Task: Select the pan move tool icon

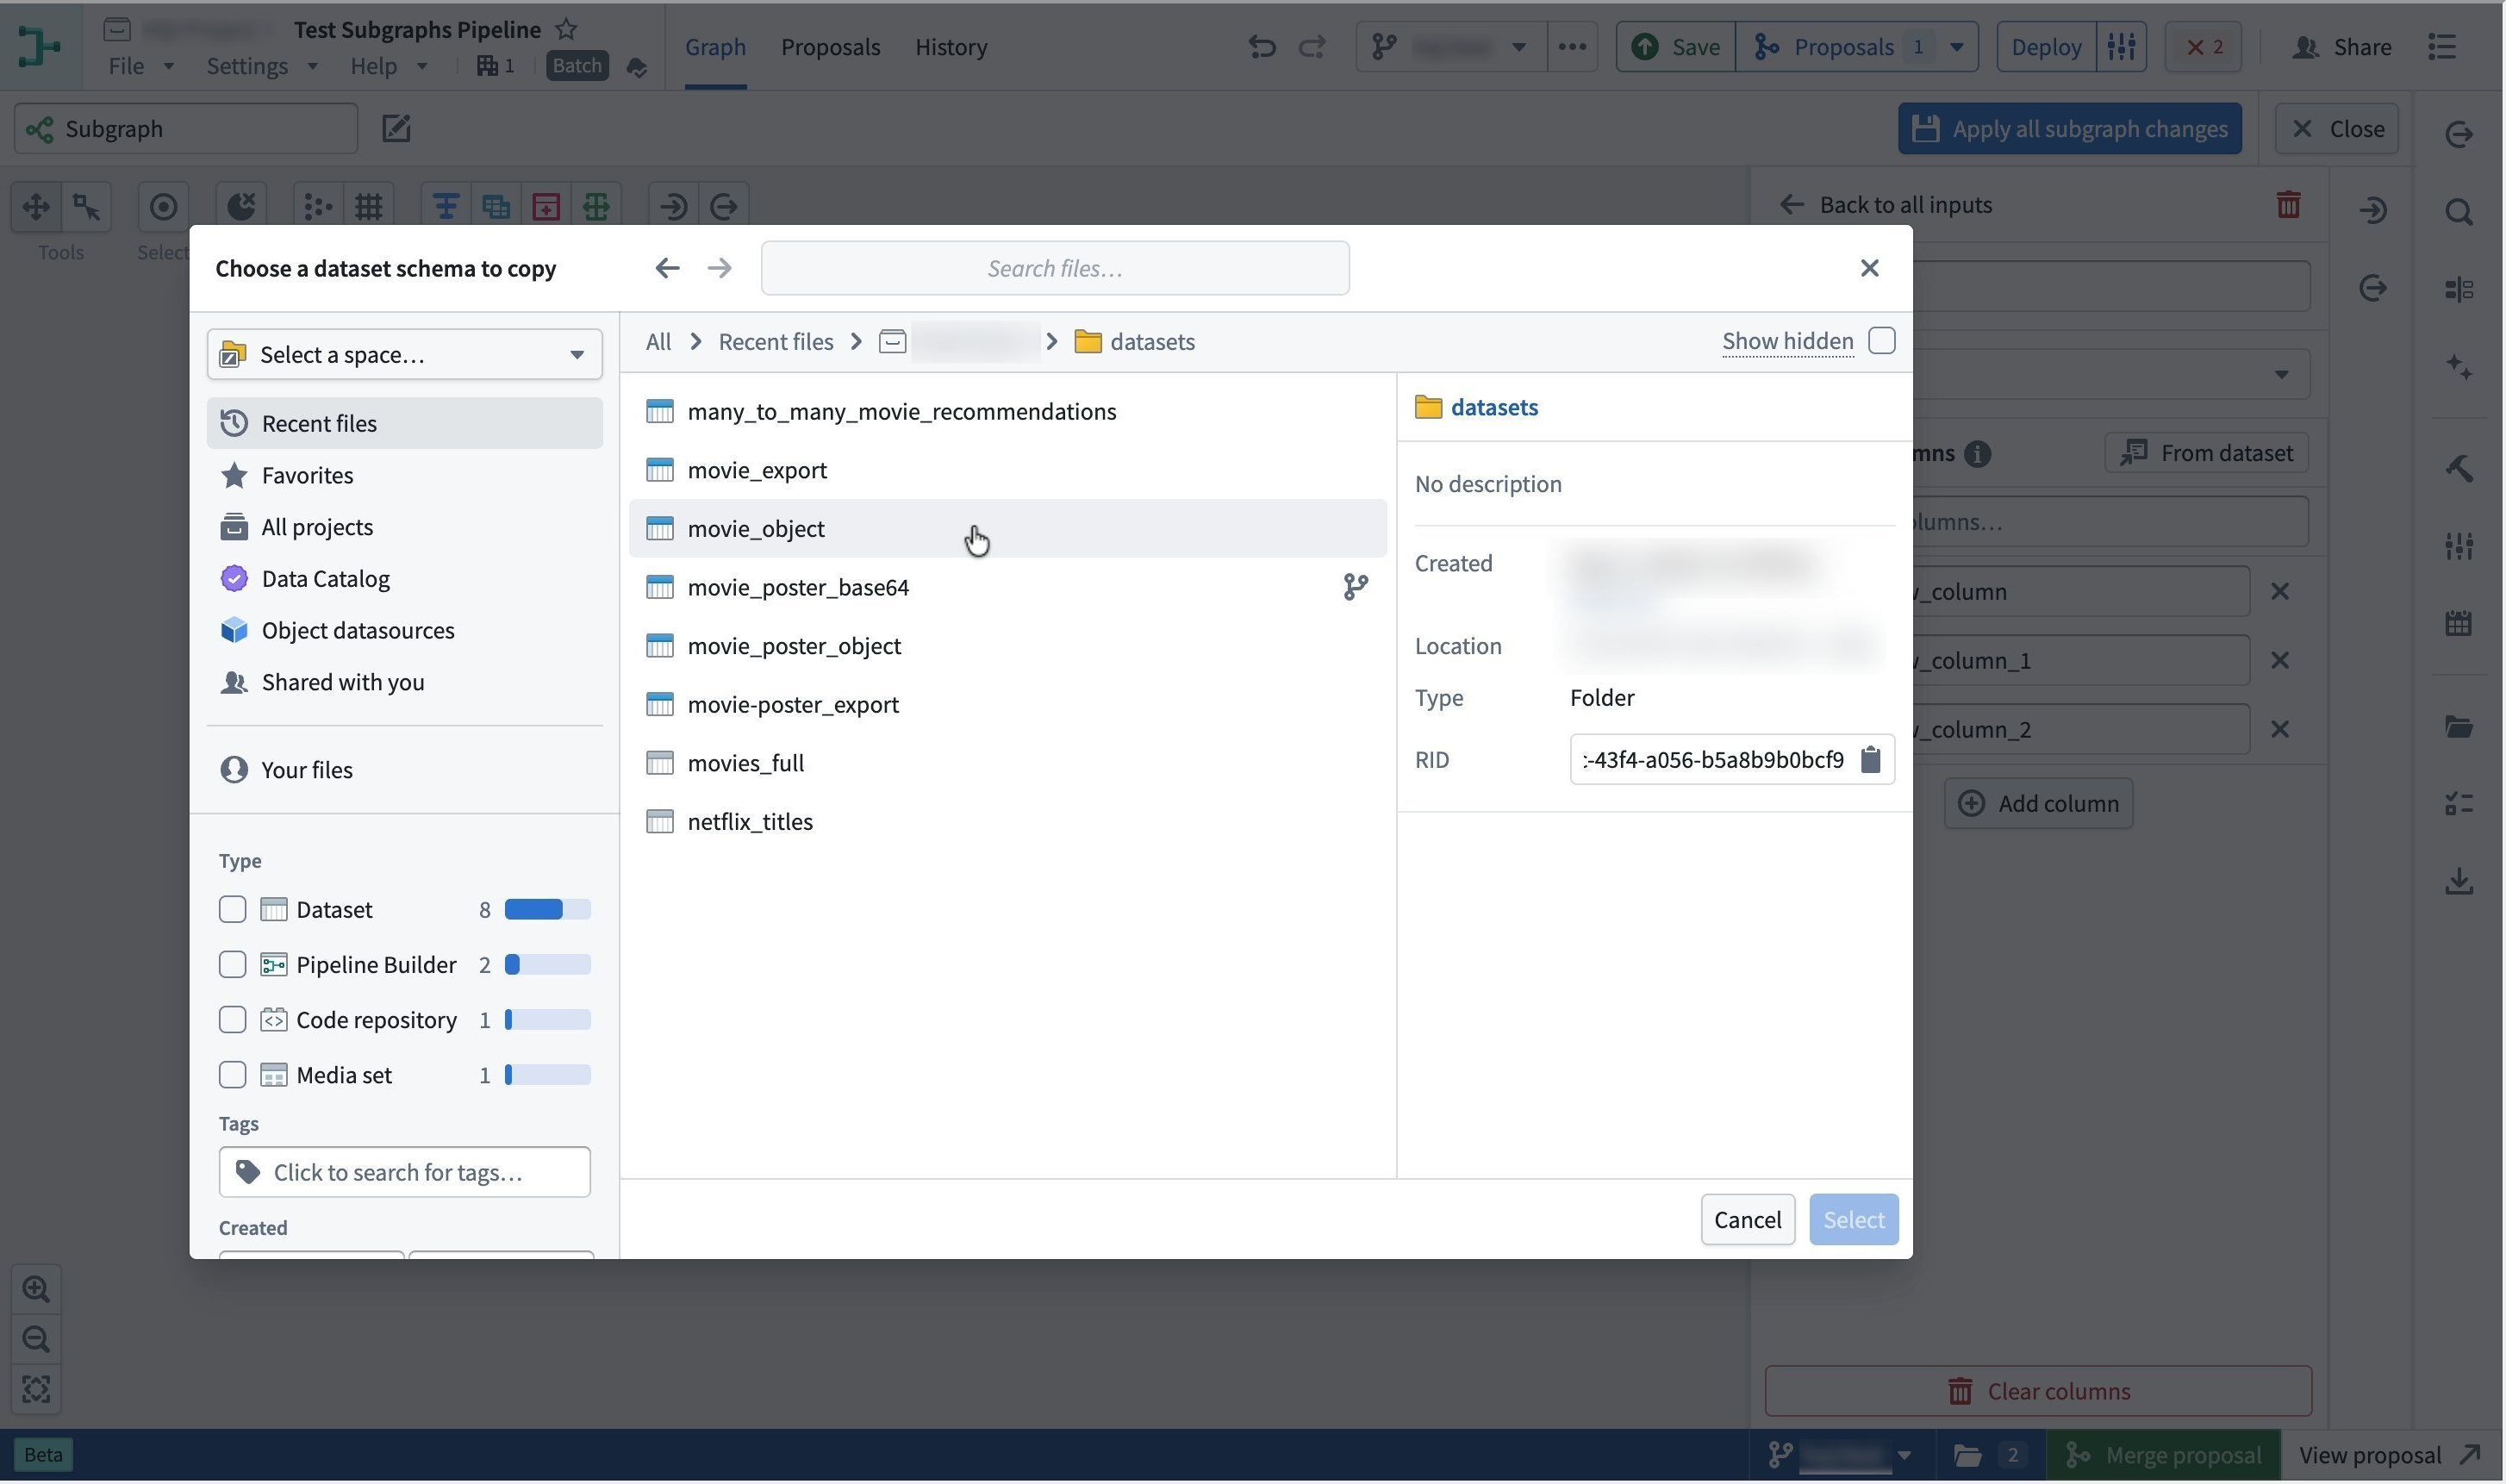Action: pos(36,207)
